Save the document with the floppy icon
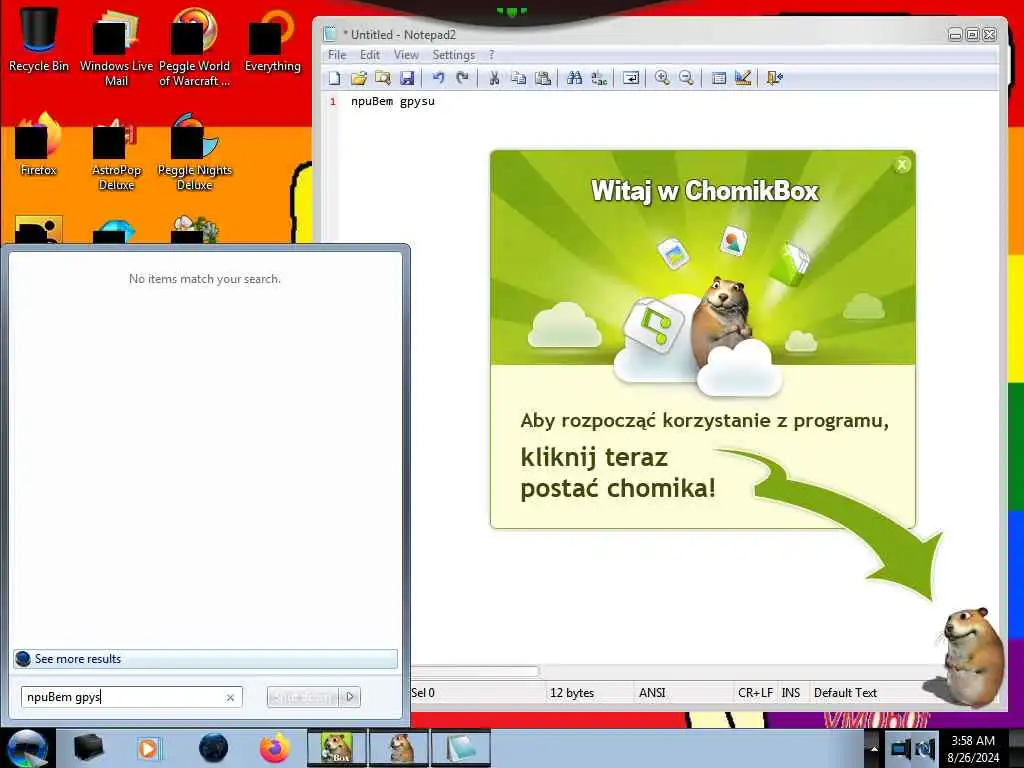 [x=407, y=78]
